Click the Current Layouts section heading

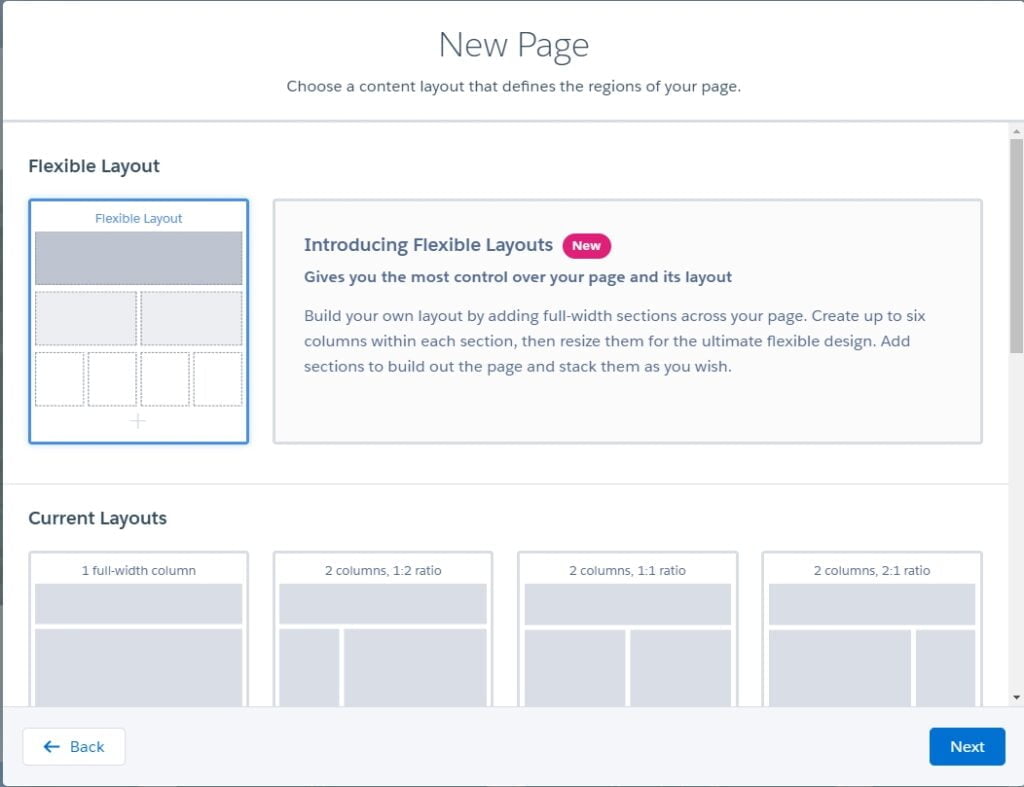click(x=97, y=518)
